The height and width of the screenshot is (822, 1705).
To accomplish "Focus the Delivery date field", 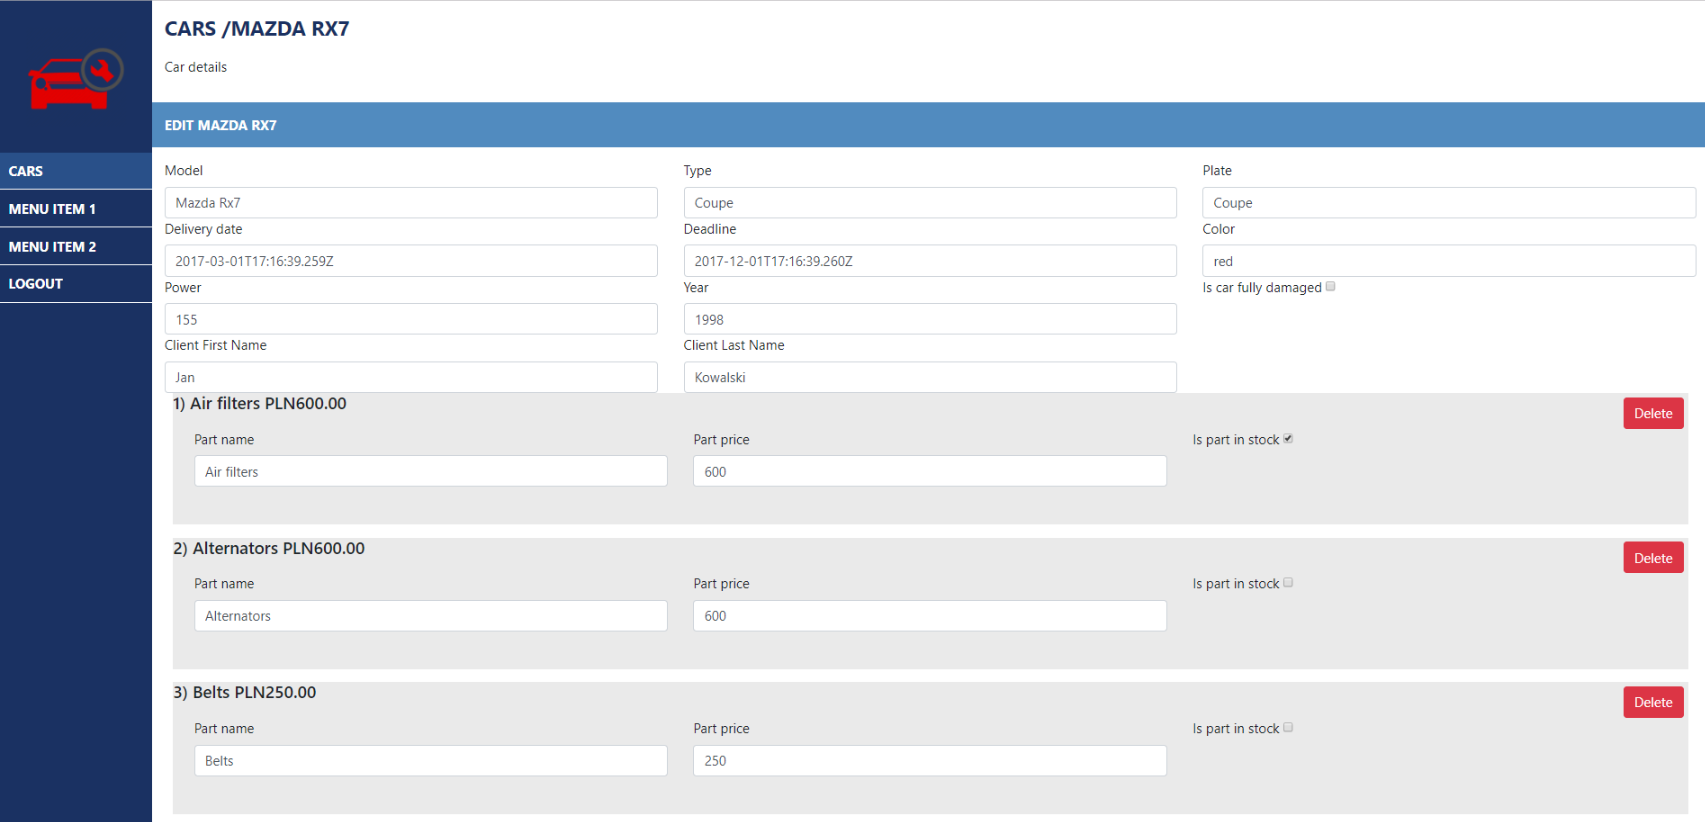I will [411, 261].
